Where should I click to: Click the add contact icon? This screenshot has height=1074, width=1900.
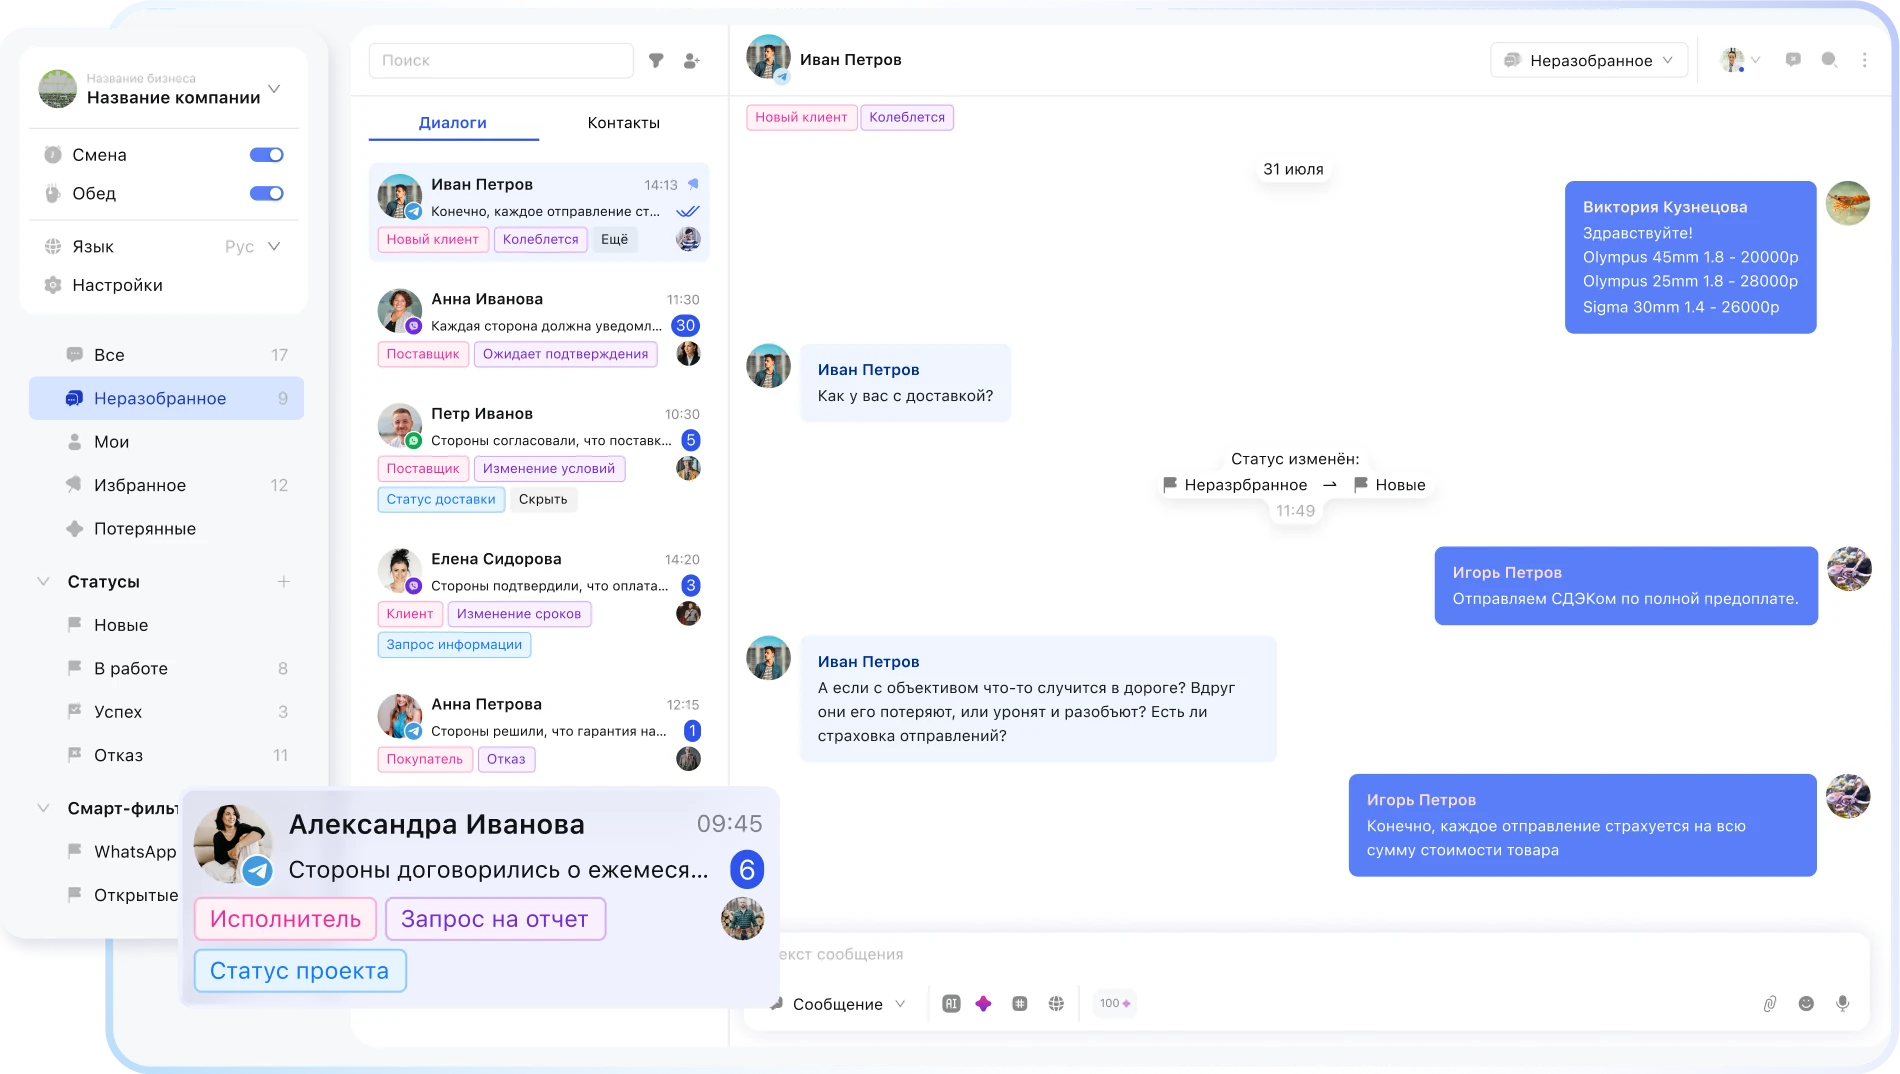(x=691, y=61)
